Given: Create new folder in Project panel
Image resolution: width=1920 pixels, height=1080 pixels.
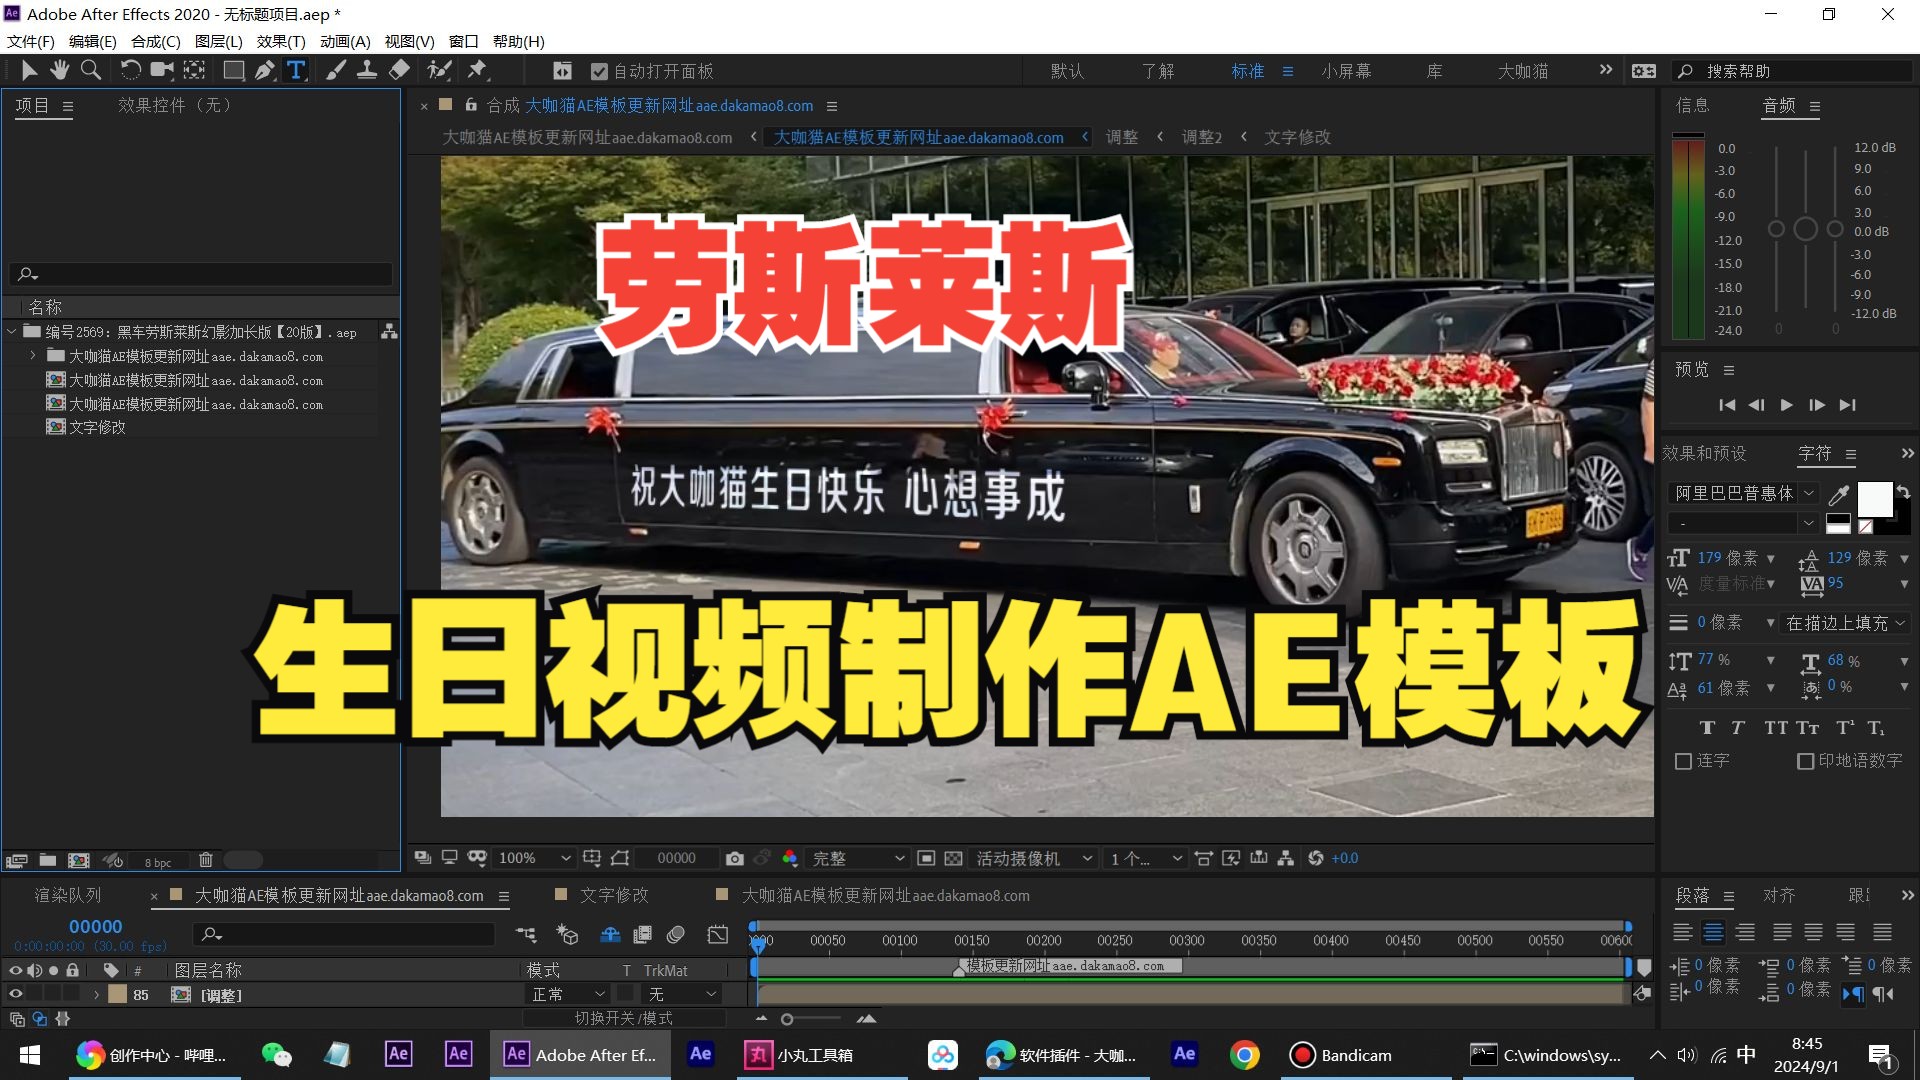Looking at the screenshot, I should tap(47, 860).
